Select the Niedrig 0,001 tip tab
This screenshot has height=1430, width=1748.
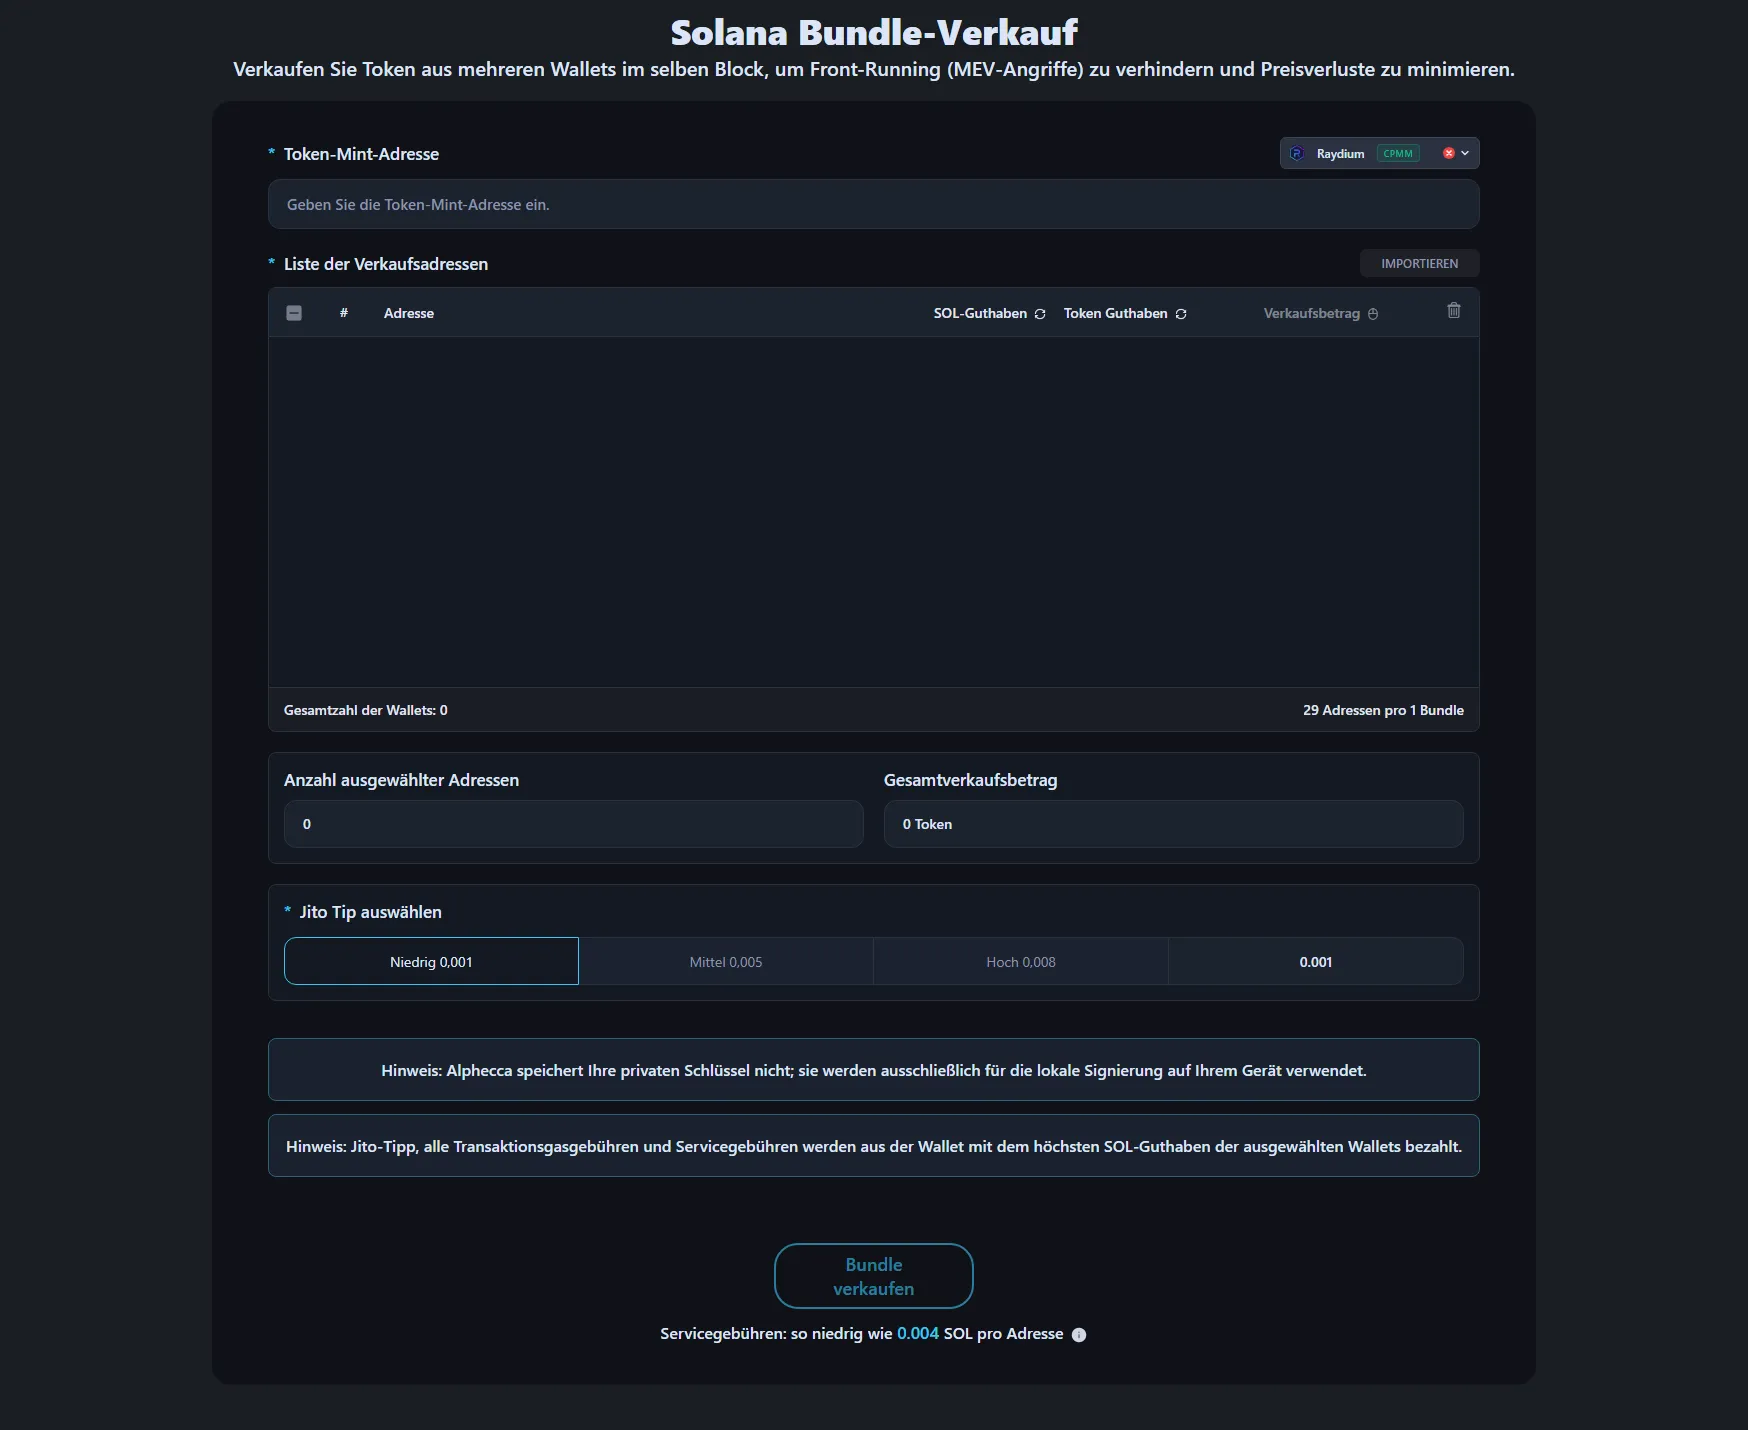(x=430, y=961)
